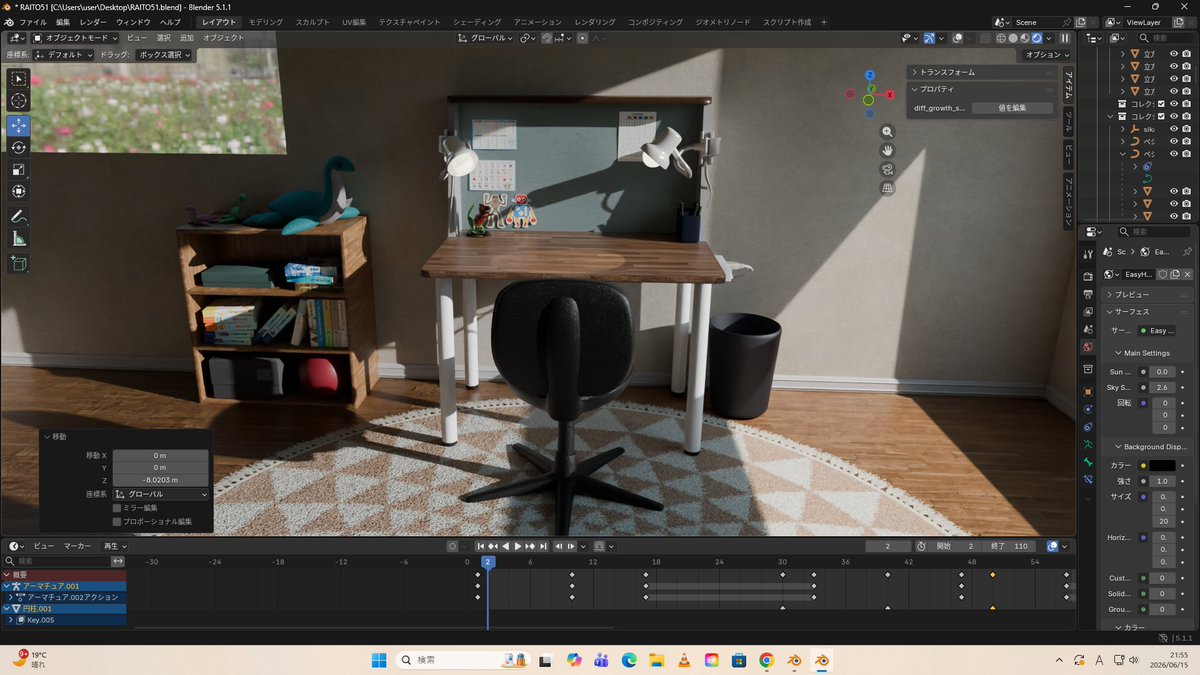Toggle pin icon in properties header
1200x675 pixels.
point(1186,252)
